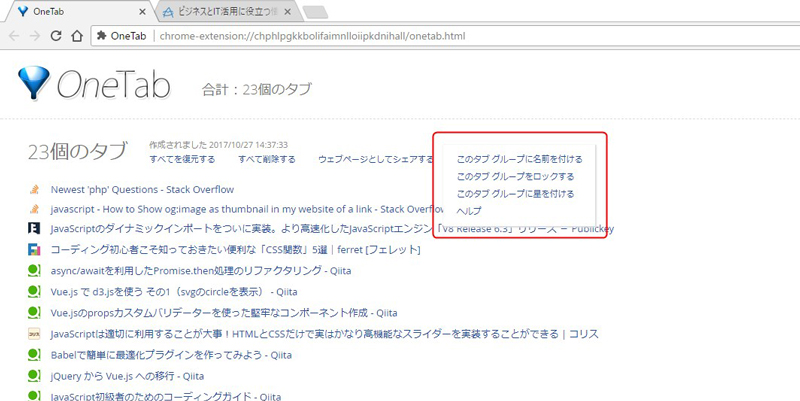Open the async/await Promise.then Qiita link
Screen dimensions: 800x401
pos(201,270)
